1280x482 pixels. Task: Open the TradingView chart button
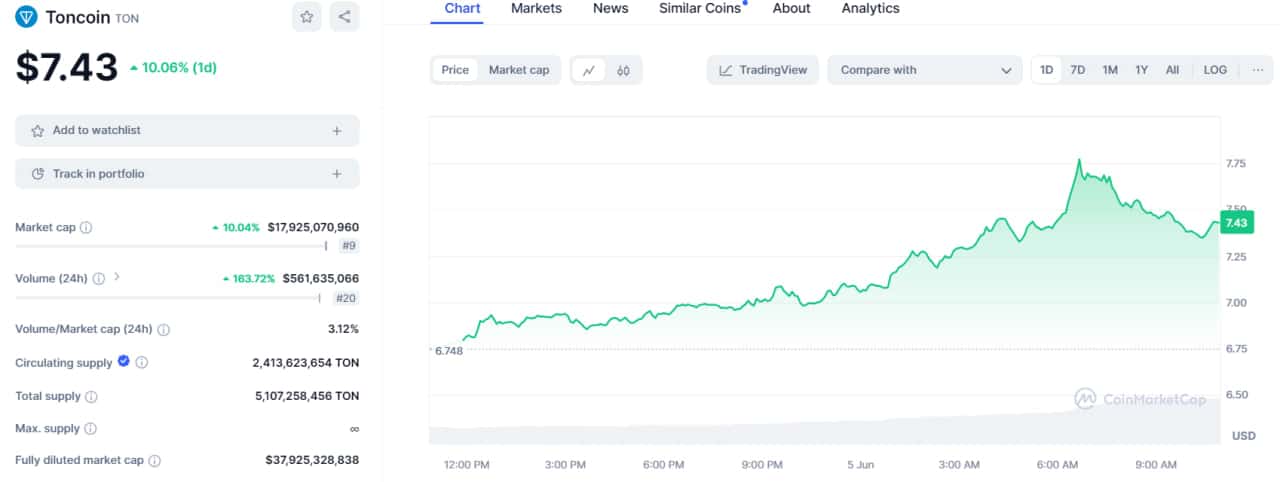[763, 70]
